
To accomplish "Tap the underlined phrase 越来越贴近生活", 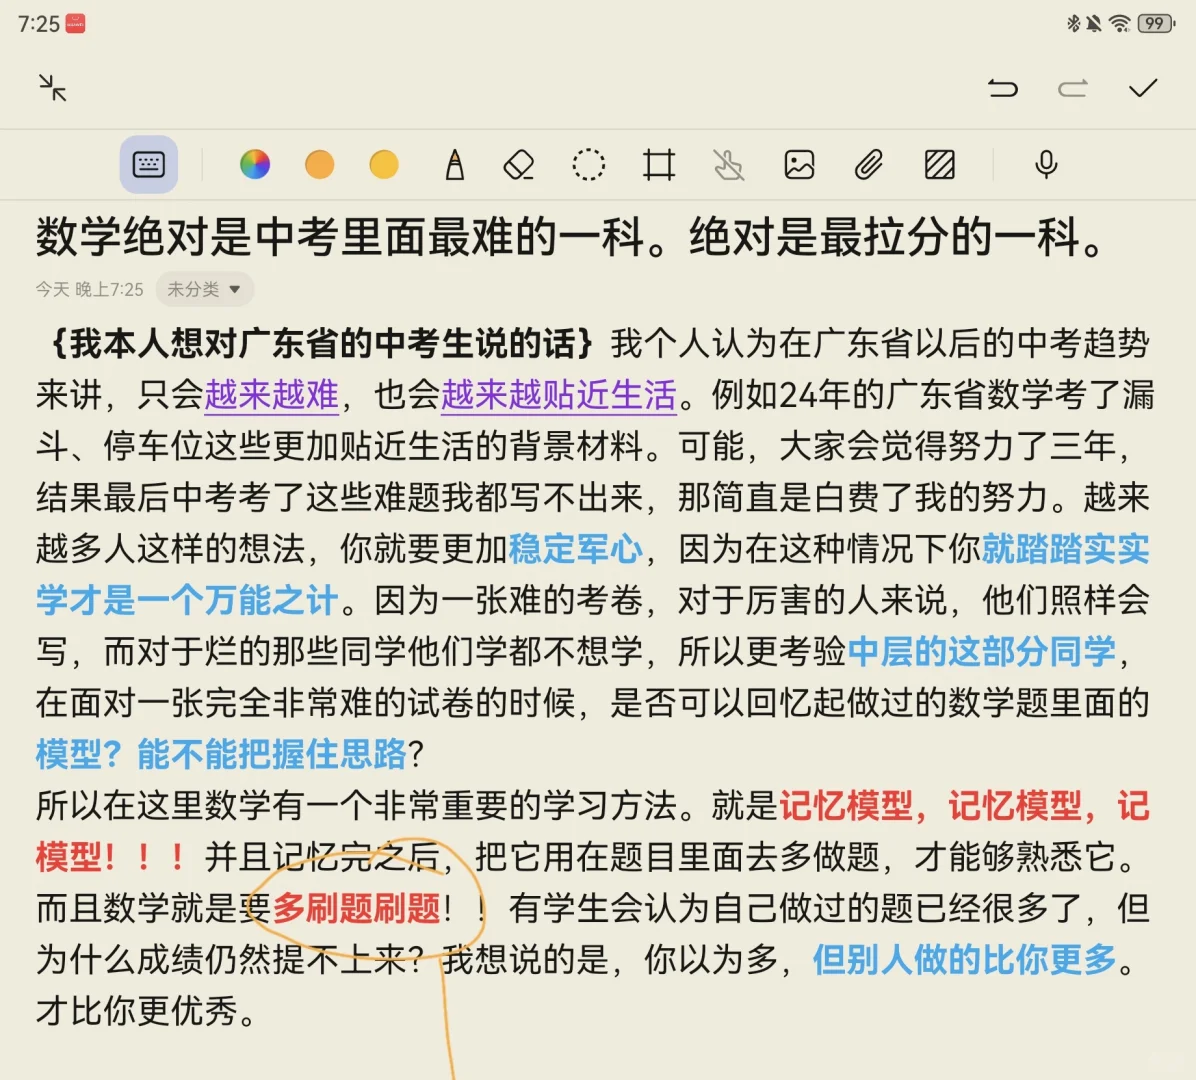I will click(559, 395).
